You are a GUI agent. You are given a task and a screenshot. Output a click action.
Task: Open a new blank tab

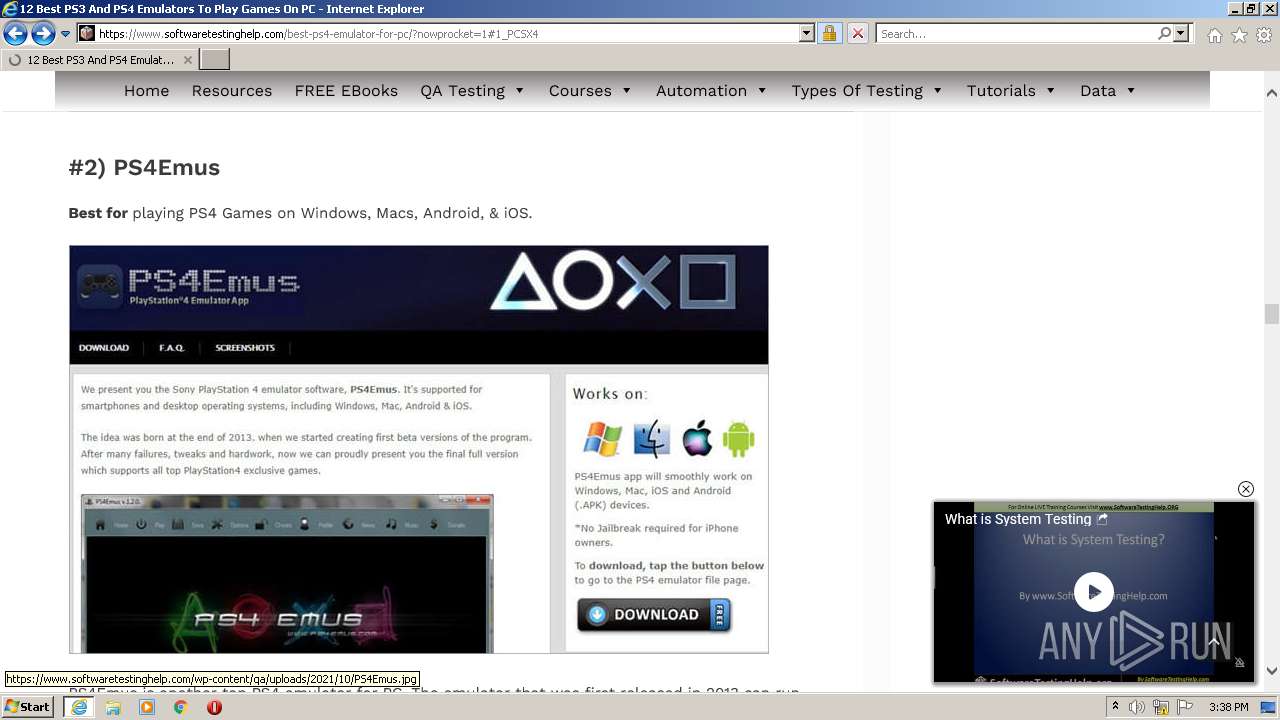click(215, 59)
